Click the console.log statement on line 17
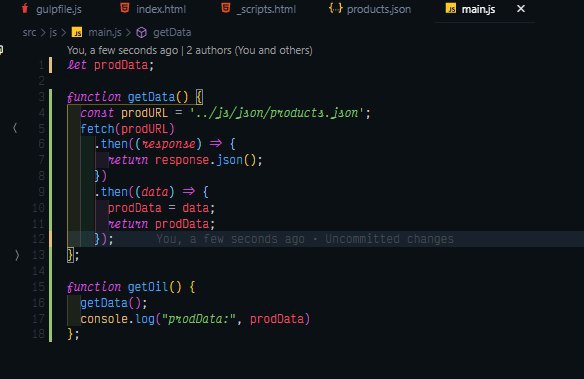584x379 pixels. (195, 319)
